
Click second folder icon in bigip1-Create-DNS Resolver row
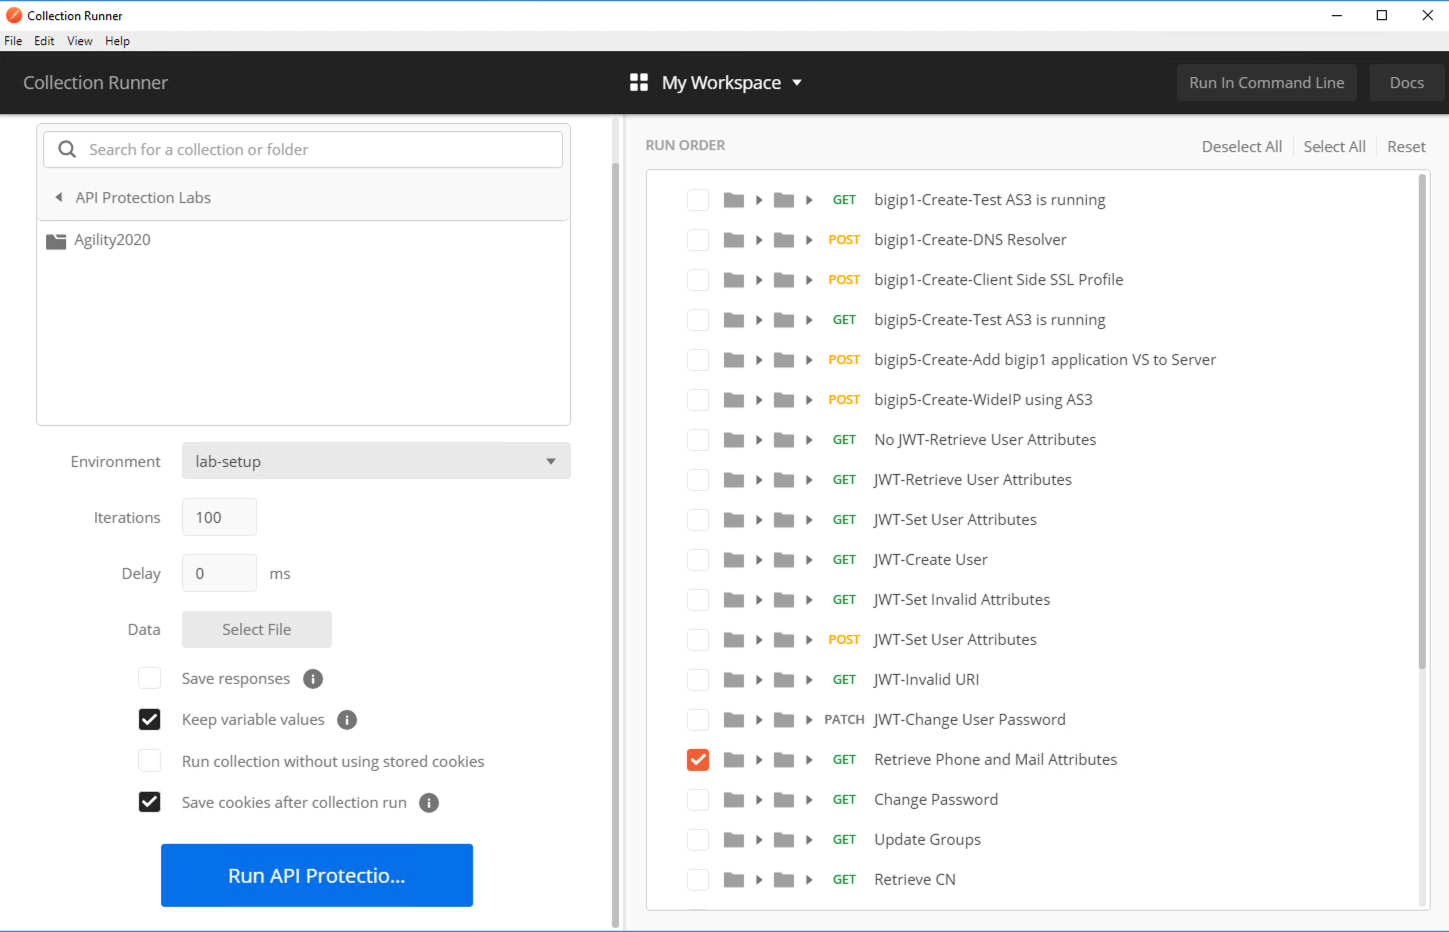(784, 240)
